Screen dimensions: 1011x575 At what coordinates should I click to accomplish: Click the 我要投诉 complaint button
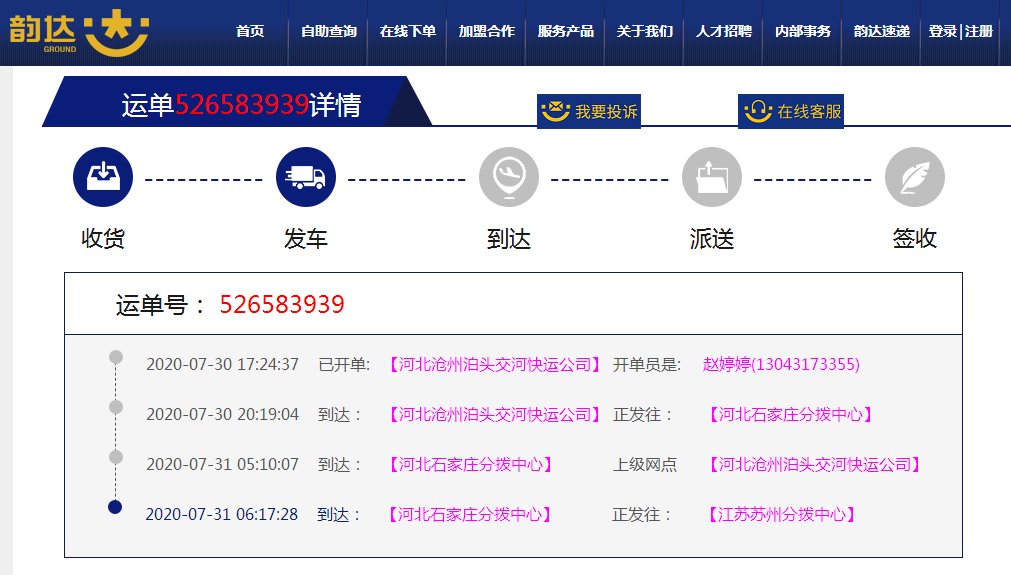click(x=589, y=111)
